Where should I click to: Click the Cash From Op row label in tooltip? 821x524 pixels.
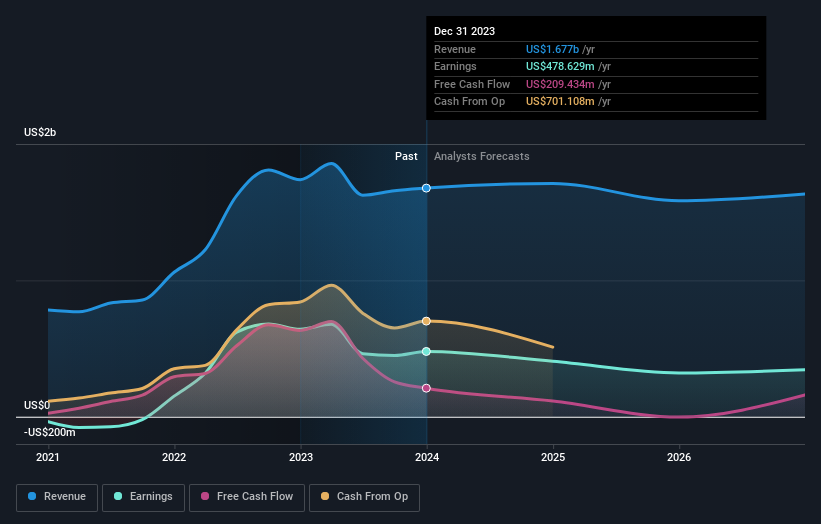pos(469,102)
